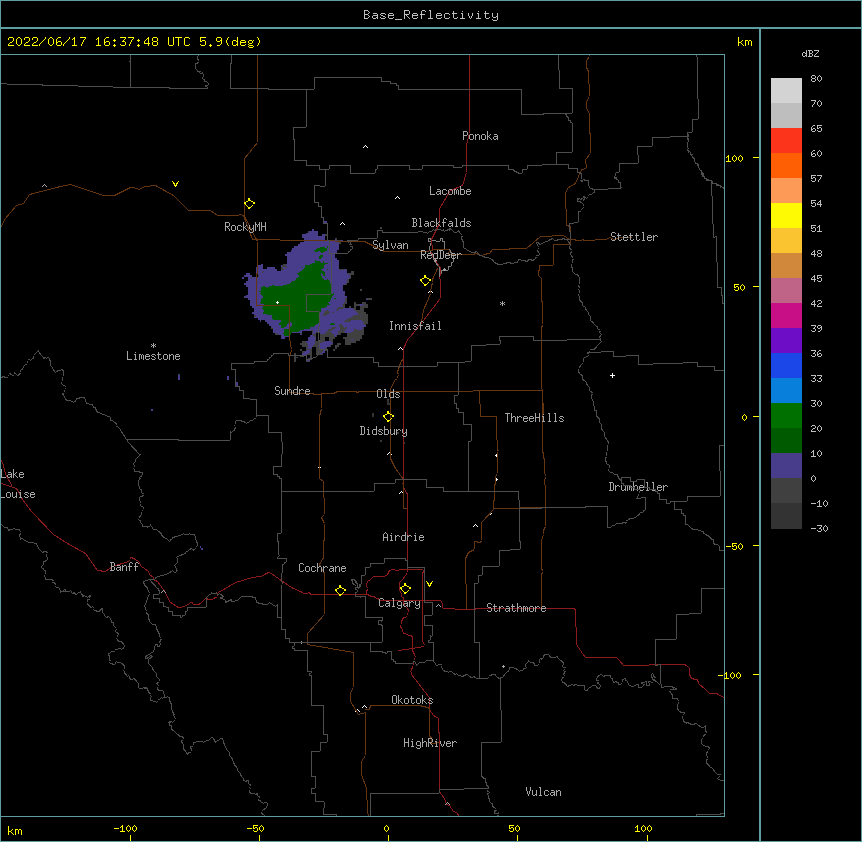Select the bright green 30–20 dBZ legend swatch
The width and height of the screenshot is (862, 842).
click(786, 416)
